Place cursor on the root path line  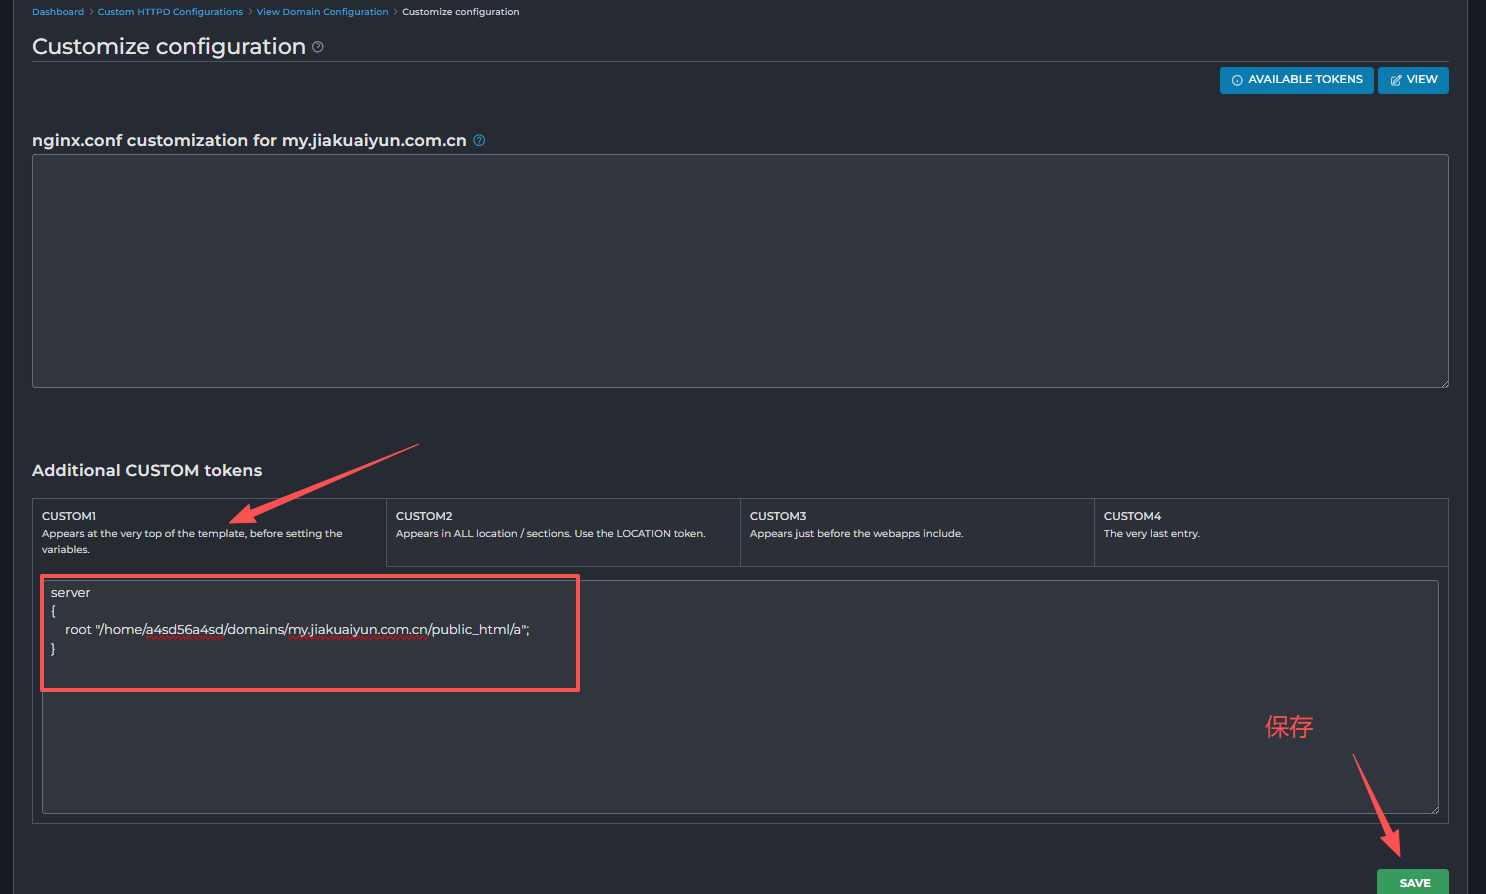click(300, 630)
